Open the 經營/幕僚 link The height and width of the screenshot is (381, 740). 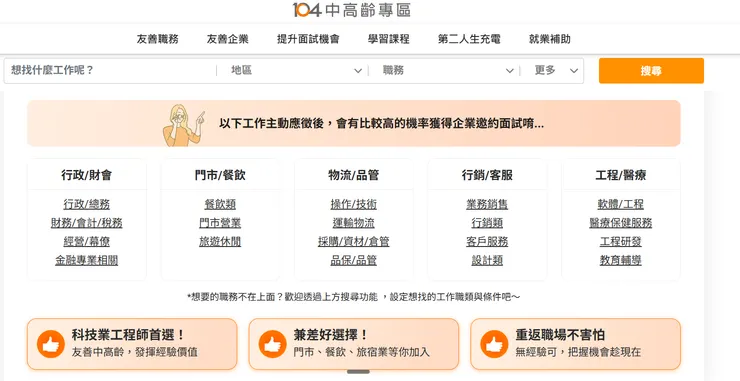click(x=86, y=241)
